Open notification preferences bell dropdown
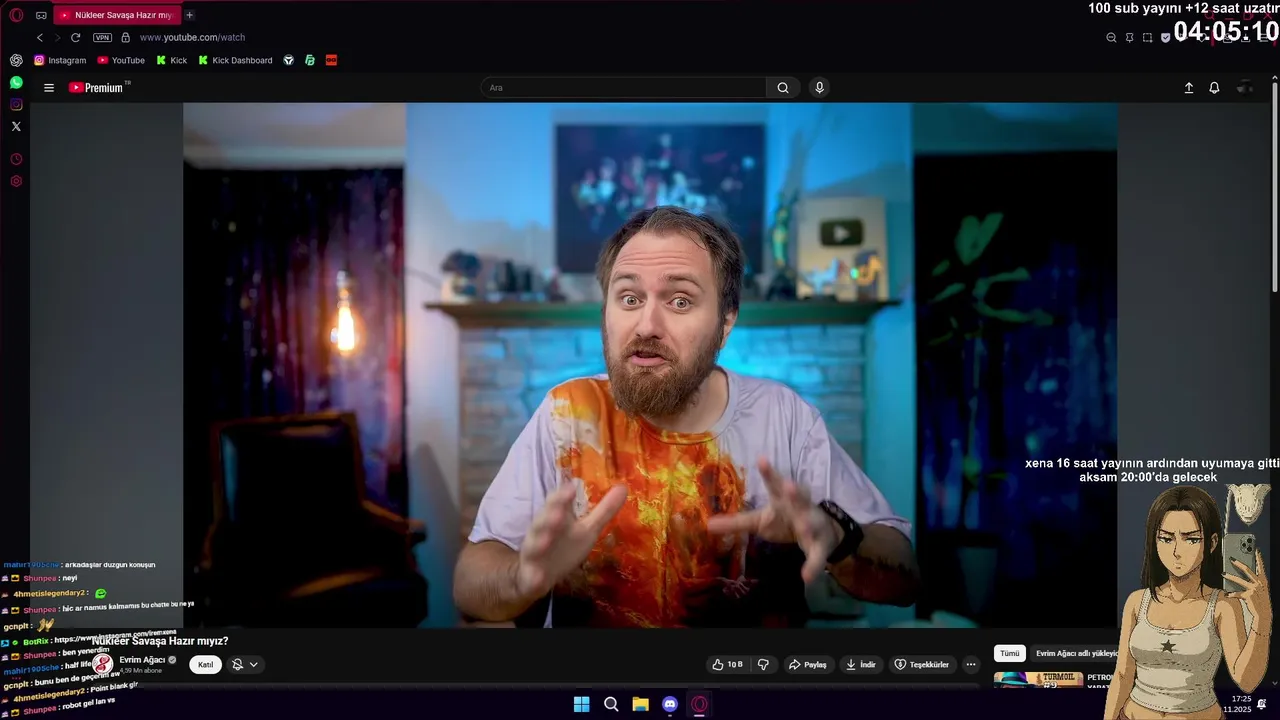This screenshot has height=720, width=1280. pos(245,665)
